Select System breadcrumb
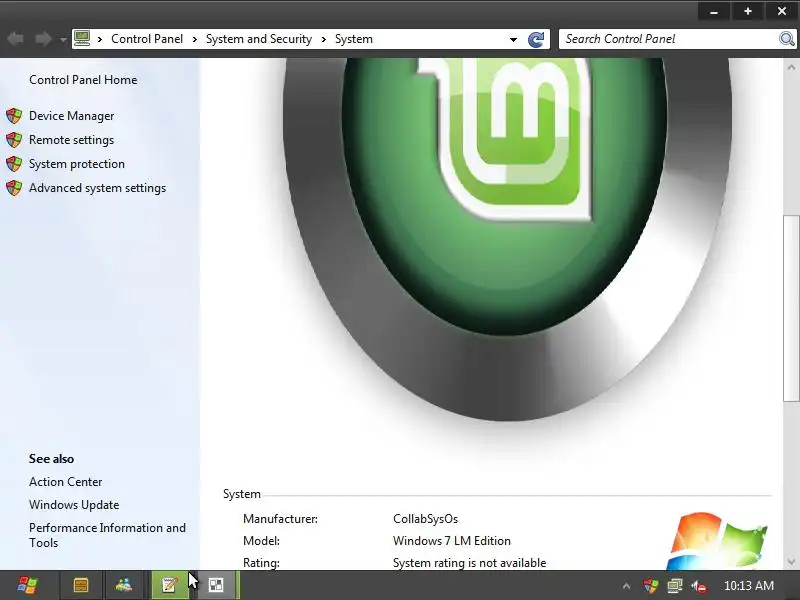Viewport: 800px width, 600px height. click(x=354, y=39)
